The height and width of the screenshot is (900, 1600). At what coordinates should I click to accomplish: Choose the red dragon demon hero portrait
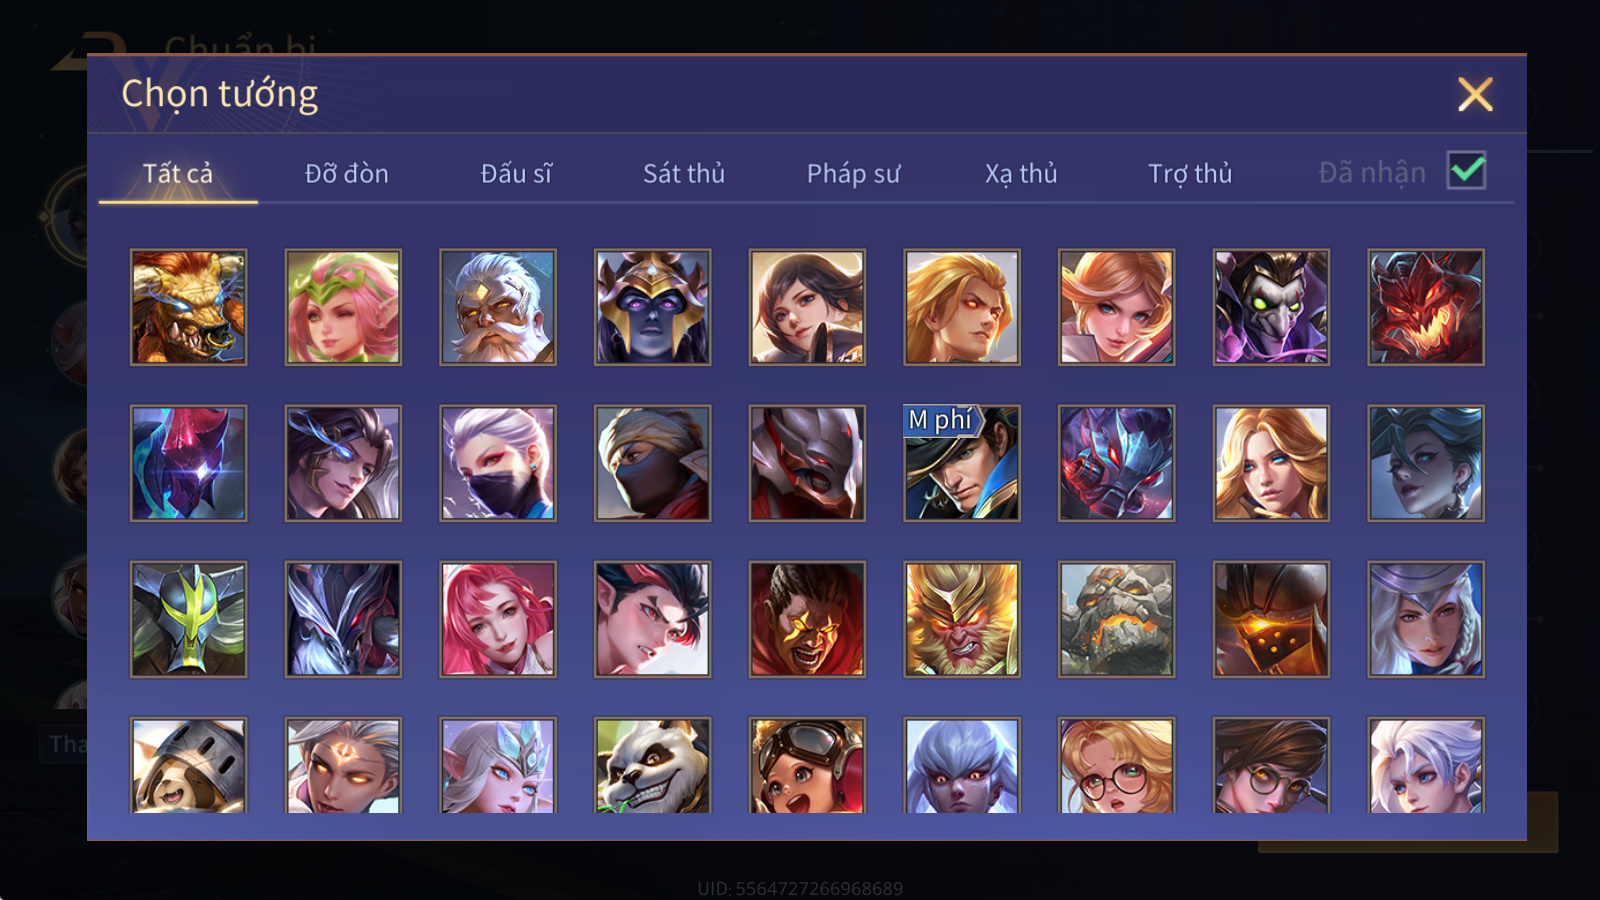pyautogui.click(x=1426, y=307)
